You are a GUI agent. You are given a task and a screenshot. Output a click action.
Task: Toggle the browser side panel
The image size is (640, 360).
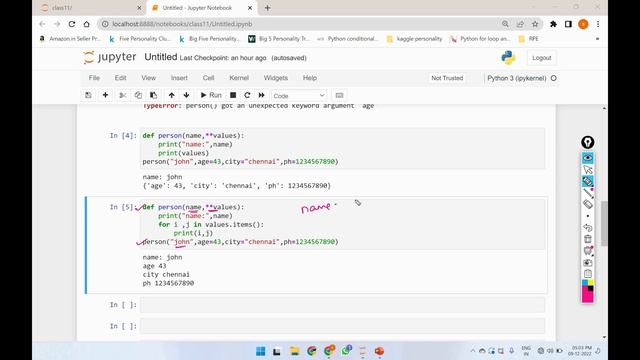coord(568,24)
